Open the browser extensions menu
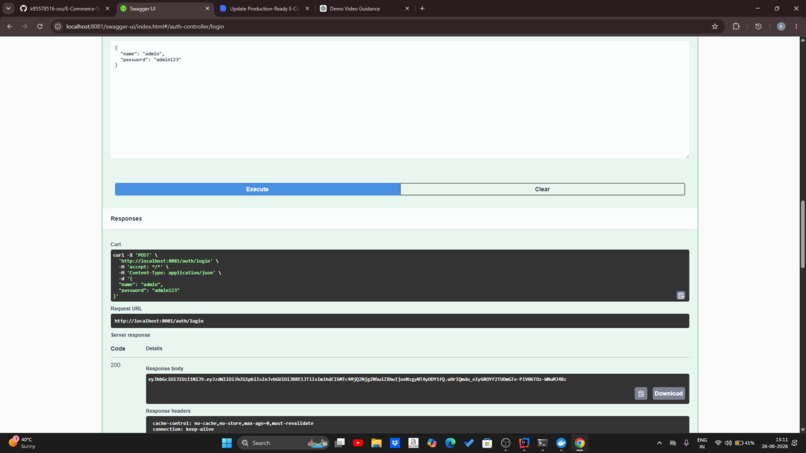The width and height of the screenshot is (806, 453). point(736,26)
